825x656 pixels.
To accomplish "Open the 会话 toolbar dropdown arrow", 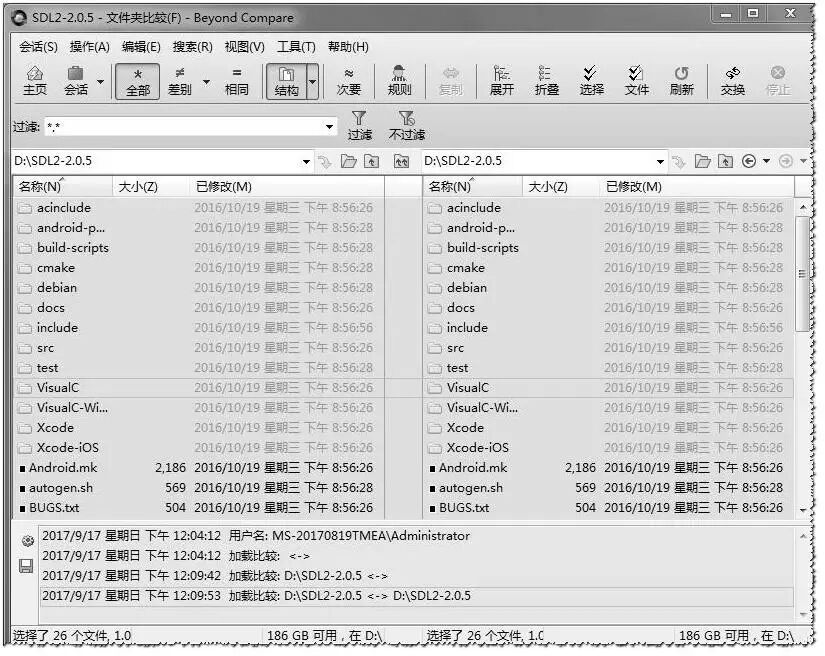I will click(100, 82).
